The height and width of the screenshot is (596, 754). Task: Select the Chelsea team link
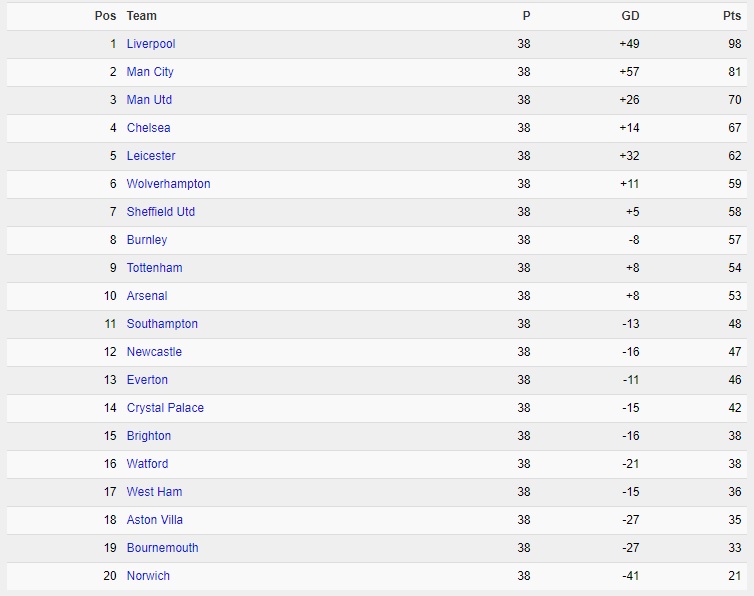point(148,127)
